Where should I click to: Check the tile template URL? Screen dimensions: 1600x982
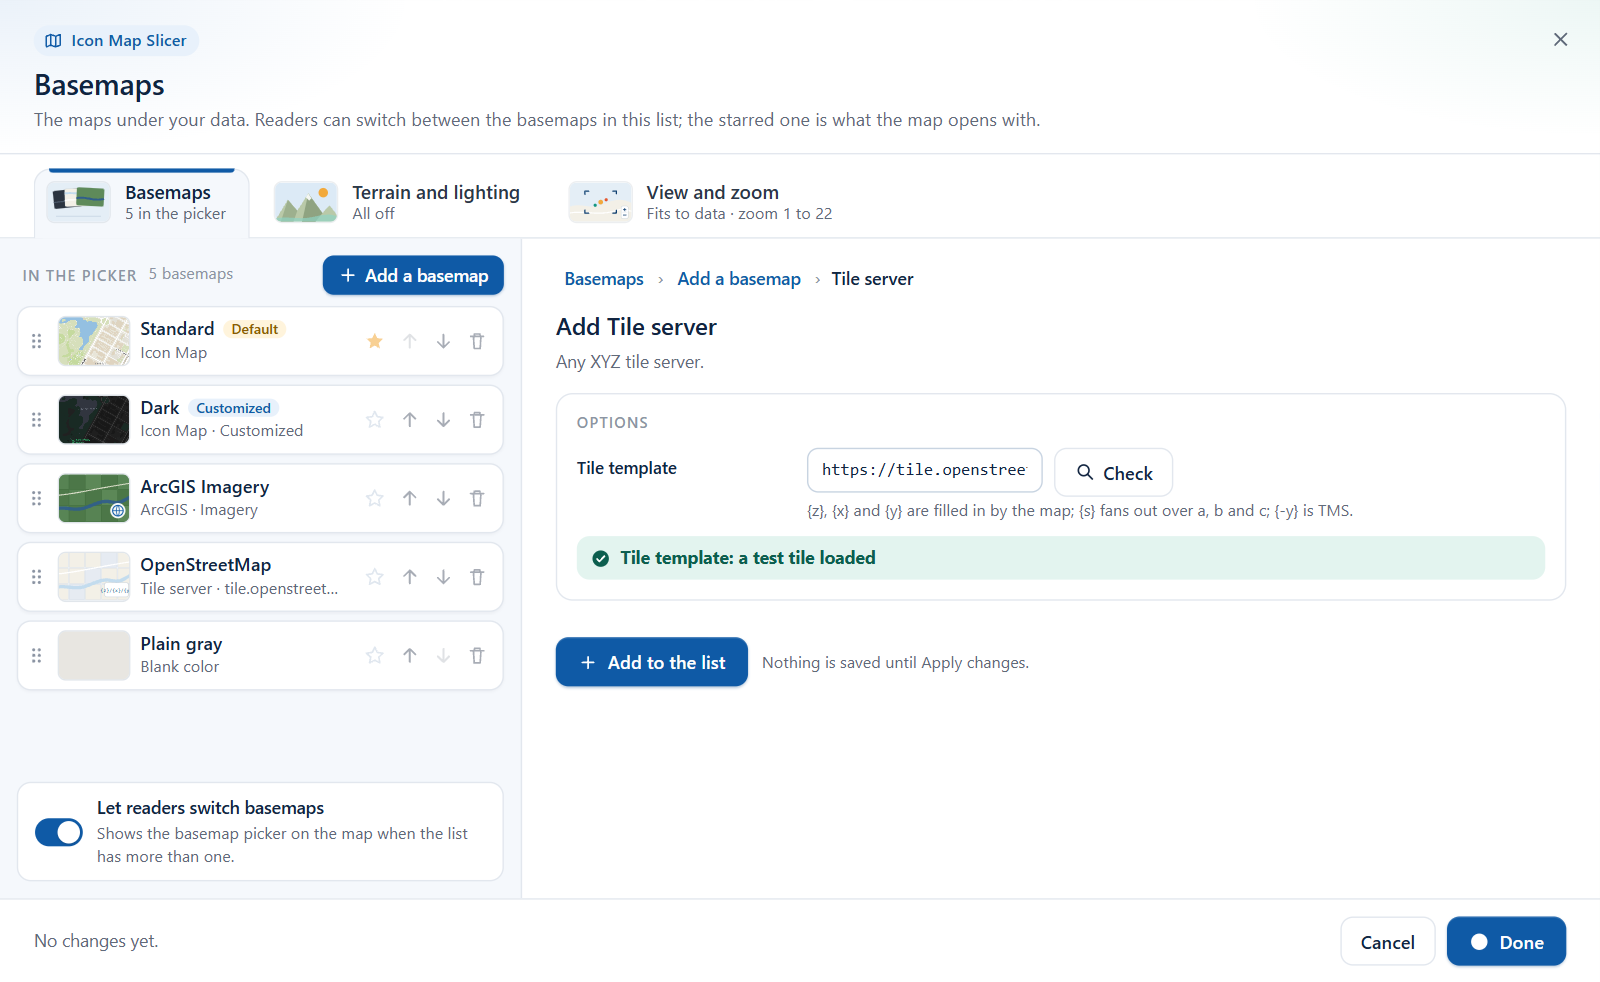click(1114, 473)
